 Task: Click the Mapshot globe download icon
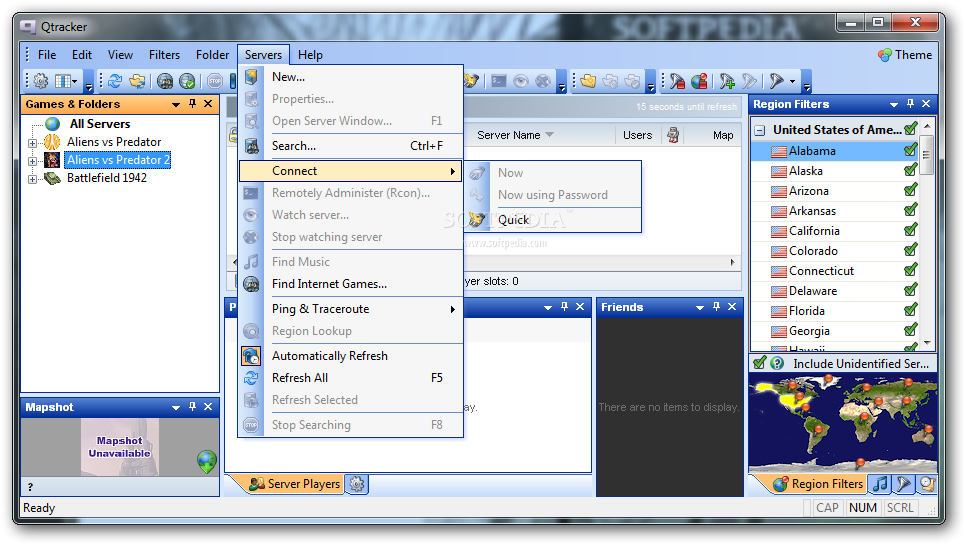[207, 461]
